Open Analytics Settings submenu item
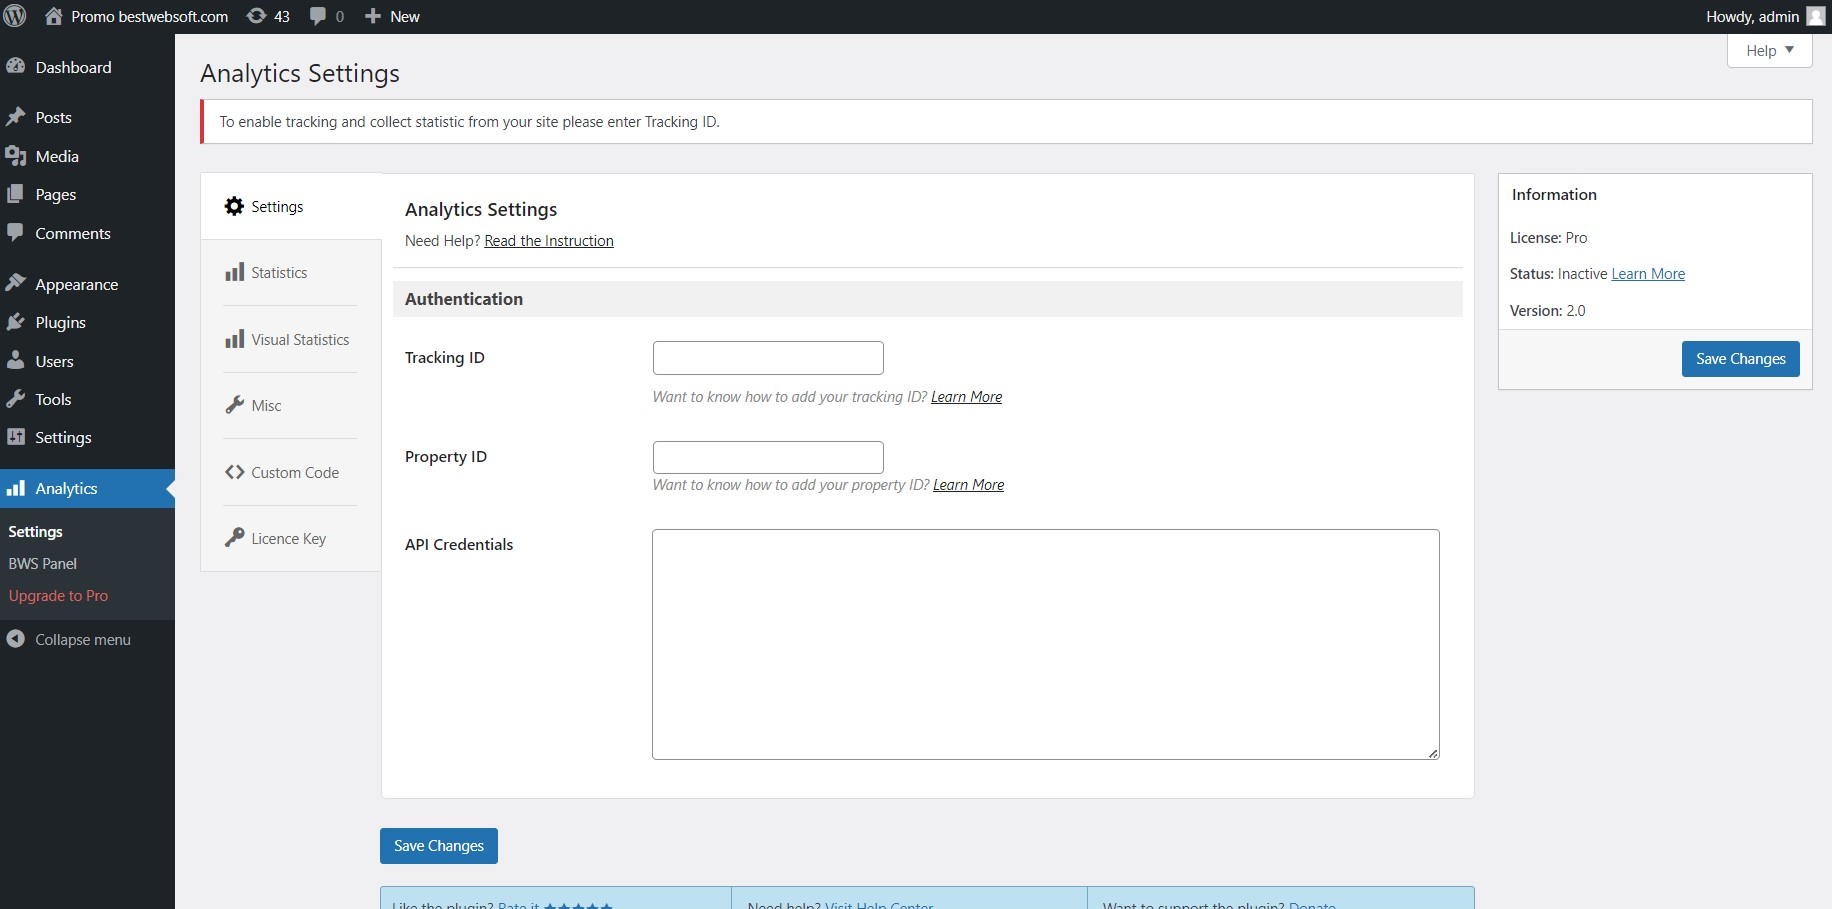This screenshot has height=909, width=1832. [x=35, y=531]
